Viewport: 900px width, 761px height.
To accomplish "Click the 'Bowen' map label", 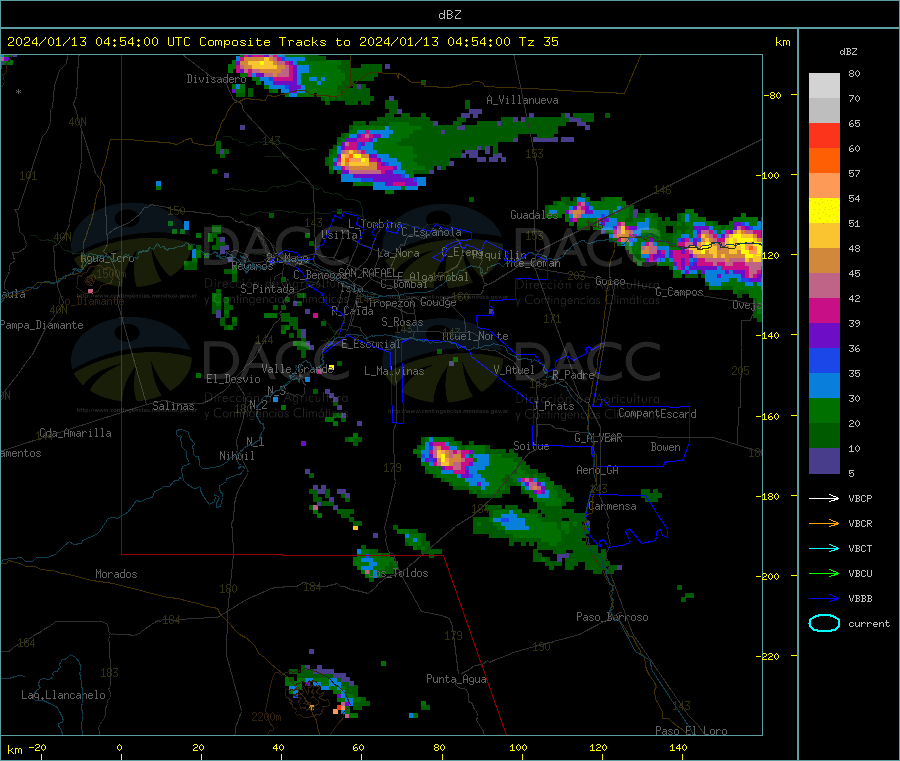I will pyautogui.click(x=665, y=447).
